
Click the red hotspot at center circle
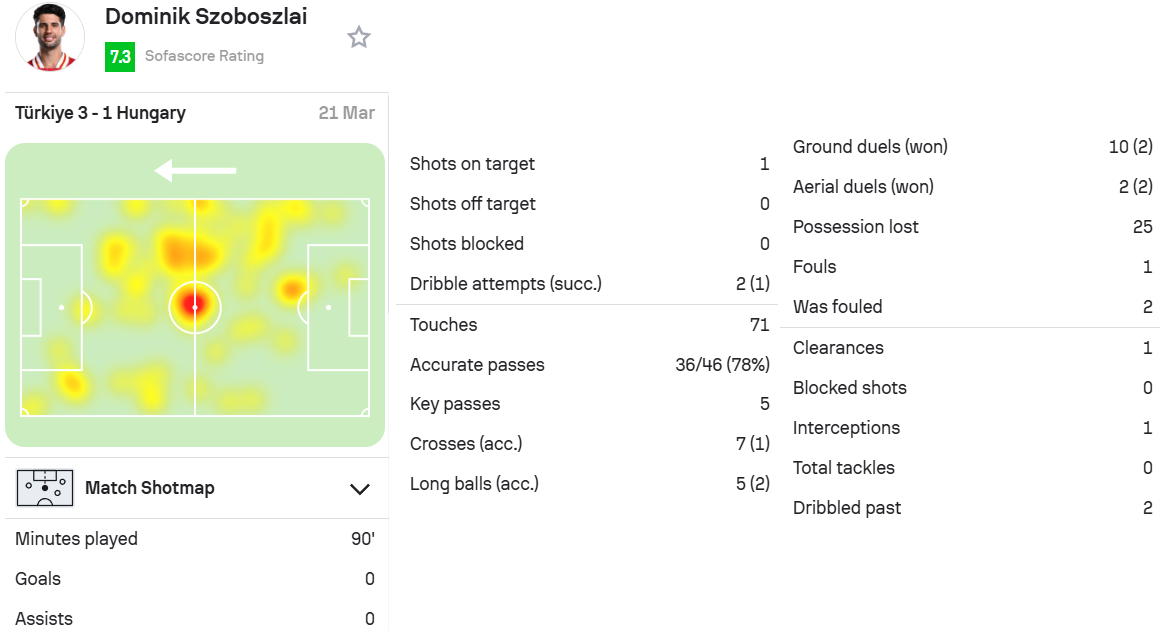(x=195, y=307)
